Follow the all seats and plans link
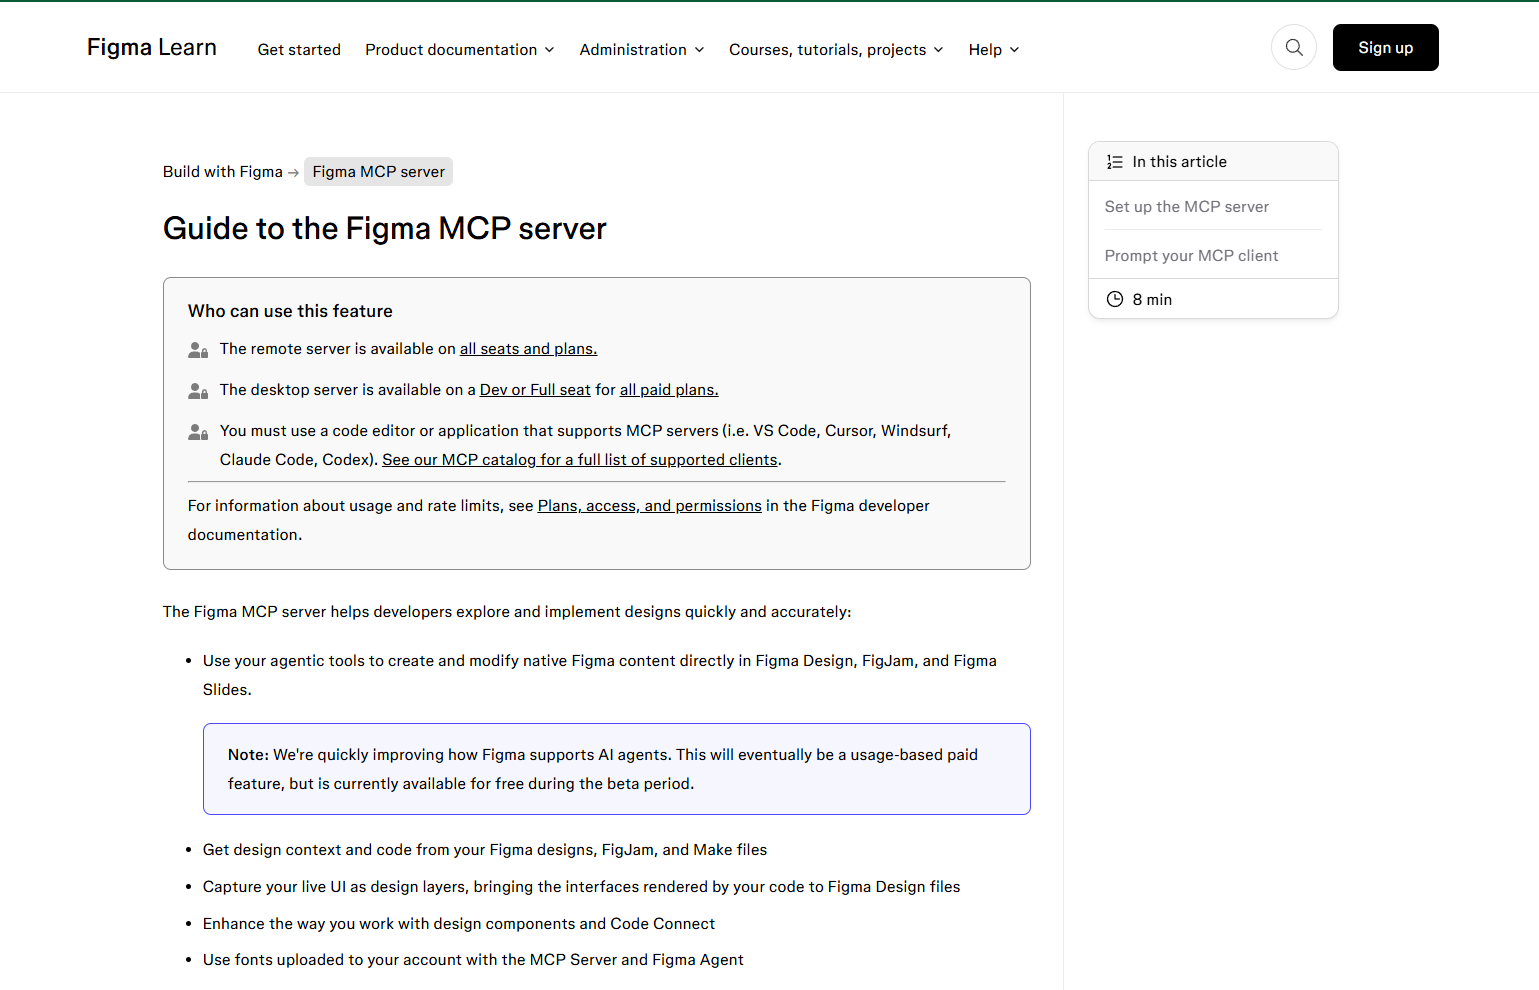 (x=528, y=349)
